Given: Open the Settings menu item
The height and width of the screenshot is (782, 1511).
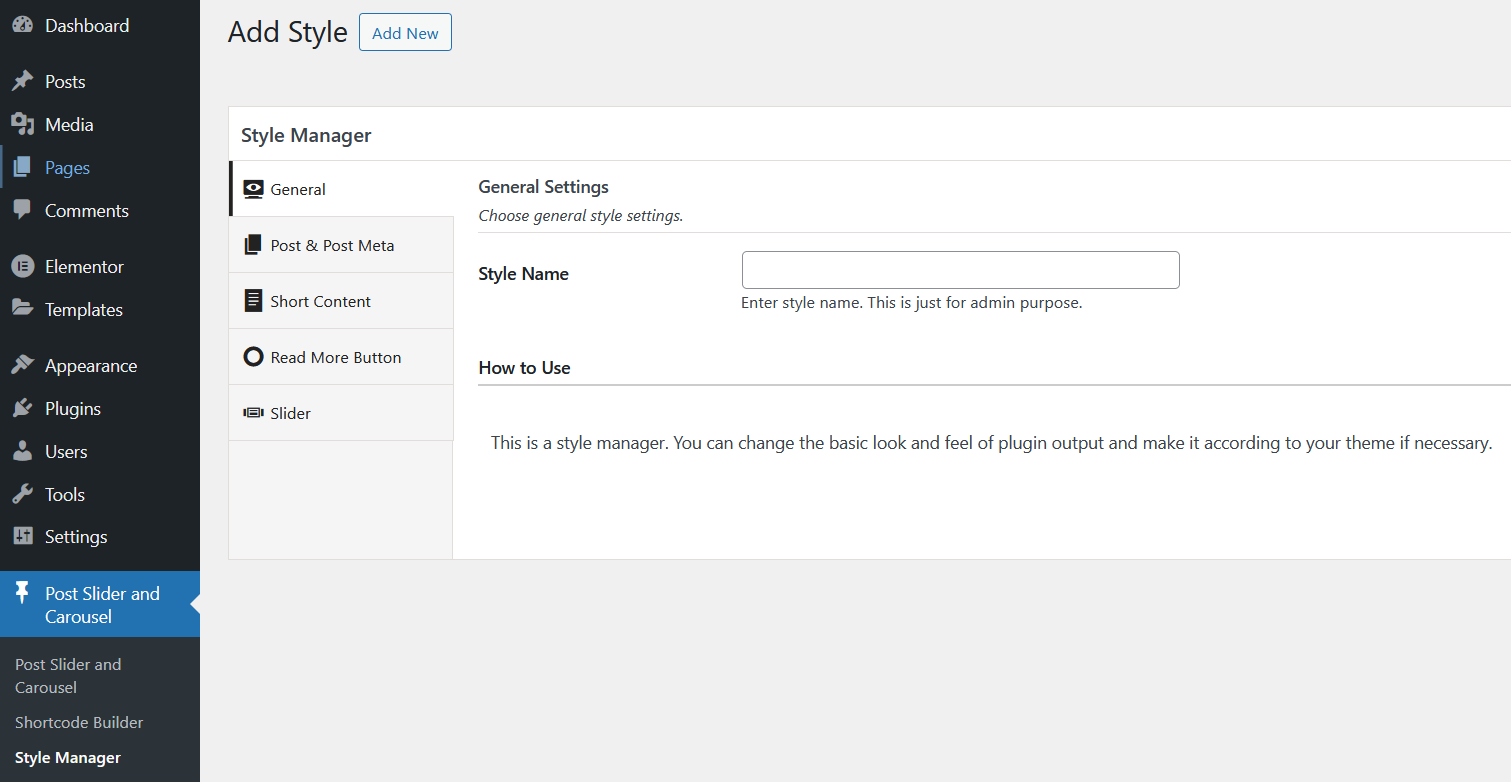Looking at the screenshot, I should click(100, 537).
